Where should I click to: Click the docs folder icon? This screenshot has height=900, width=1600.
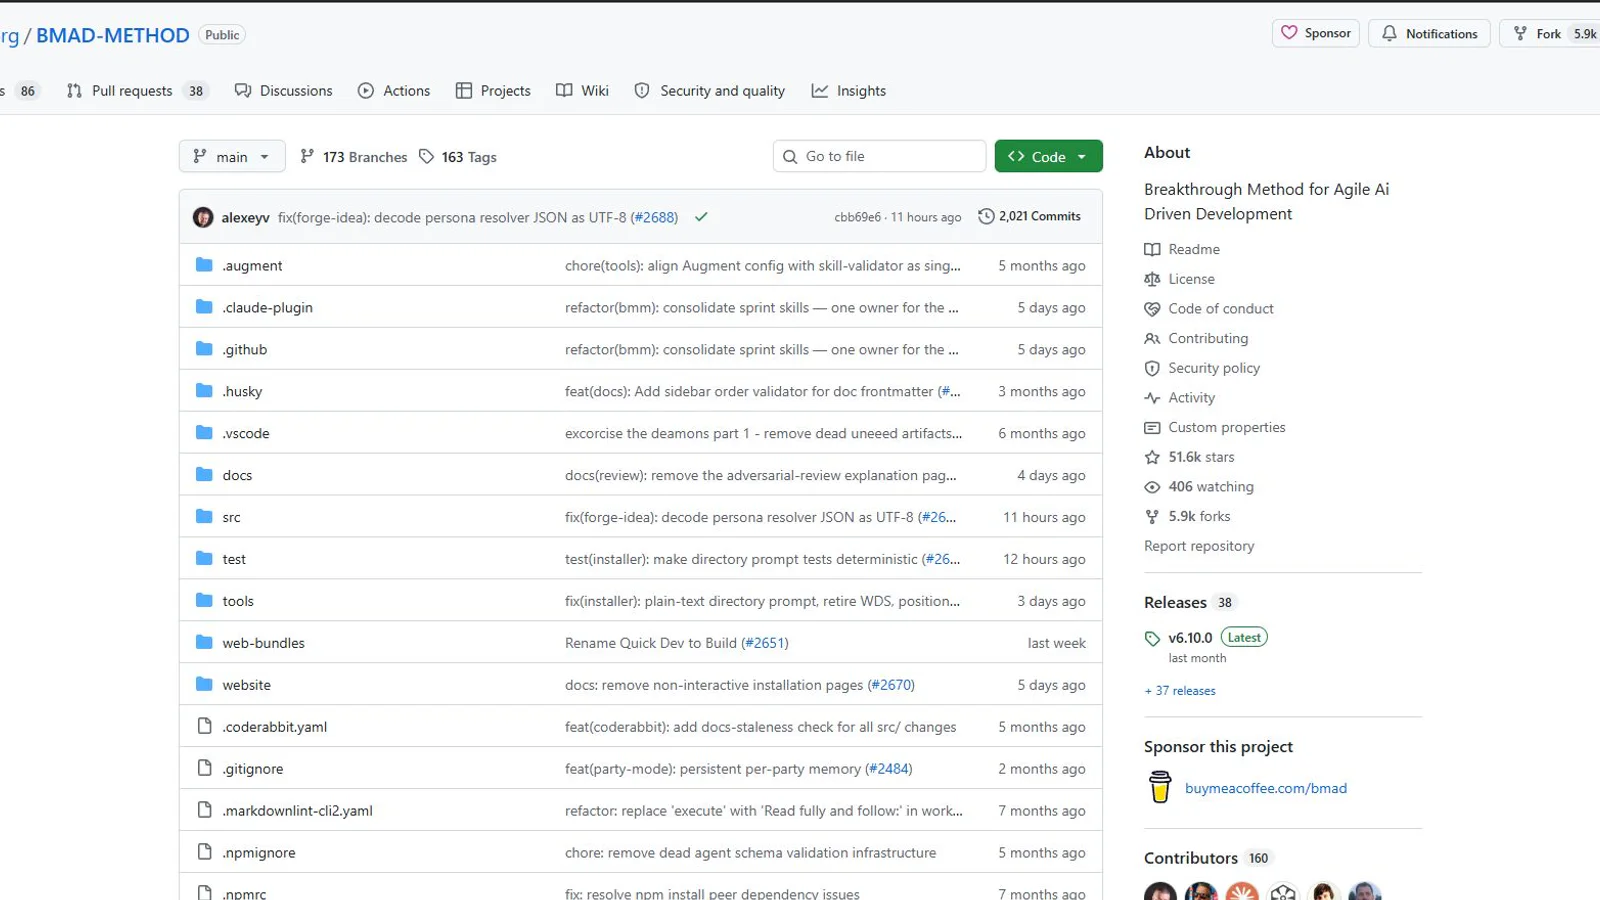(x=204, y=475)
